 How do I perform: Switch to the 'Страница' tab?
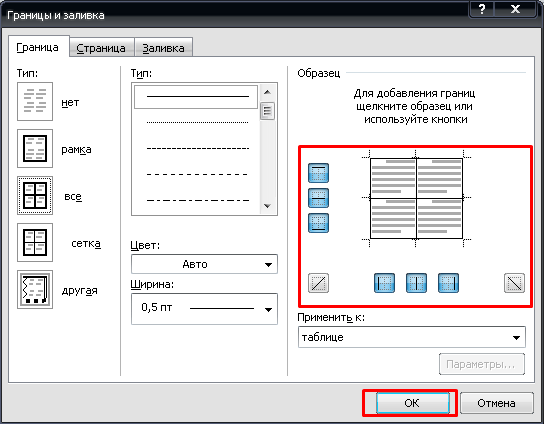tap(101, 48)
